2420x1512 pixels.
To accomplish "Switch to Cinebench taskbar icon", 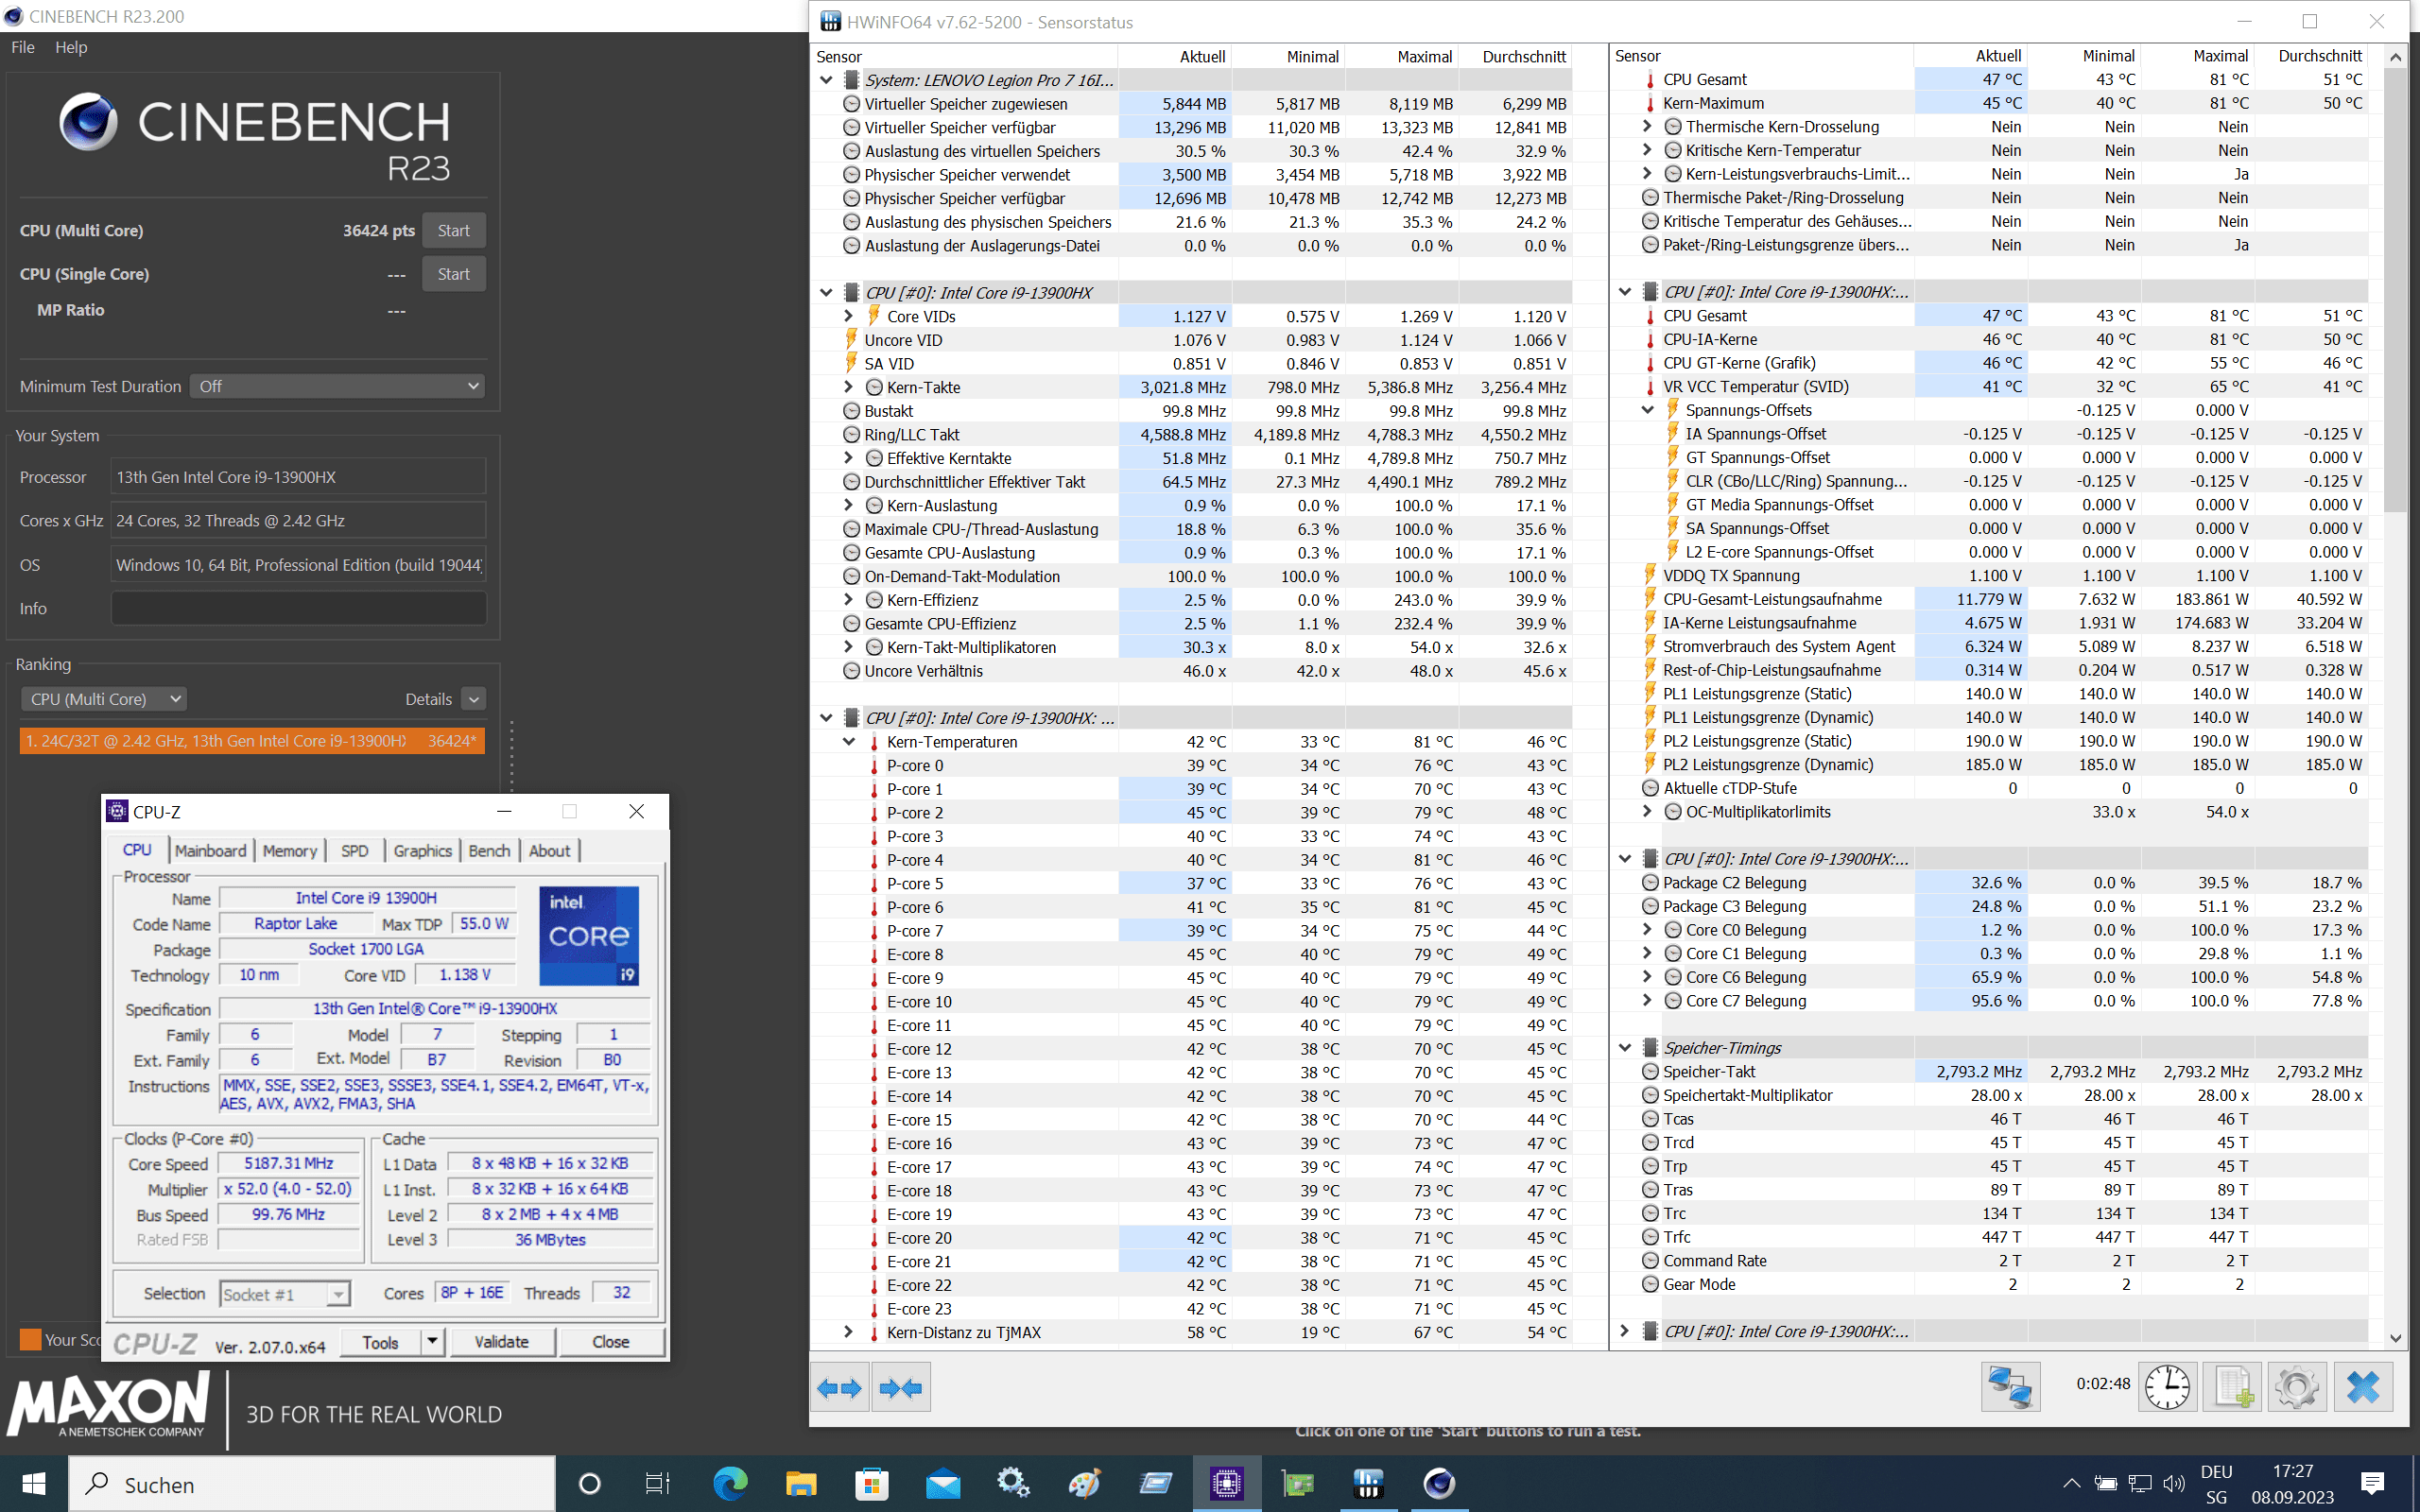I will point(1439,1484).
